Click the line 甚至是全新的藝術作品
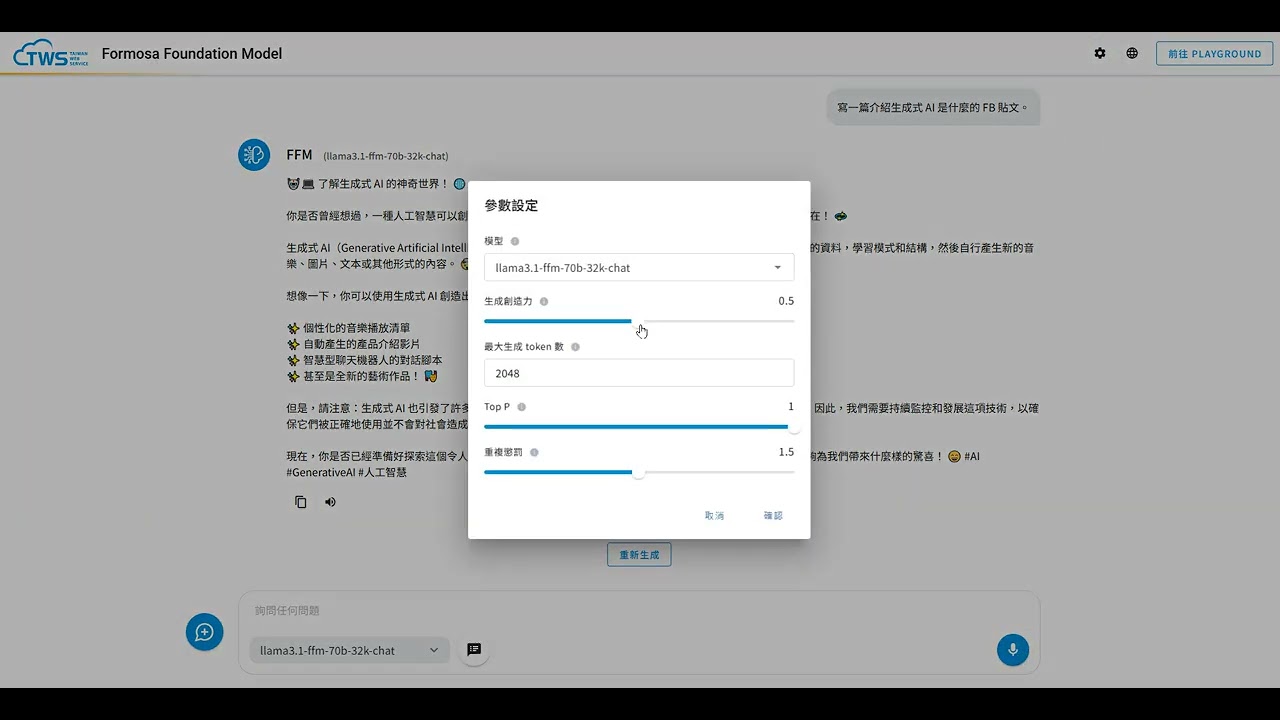Screen dimensions: 1280x720 (x=363, y=376)
